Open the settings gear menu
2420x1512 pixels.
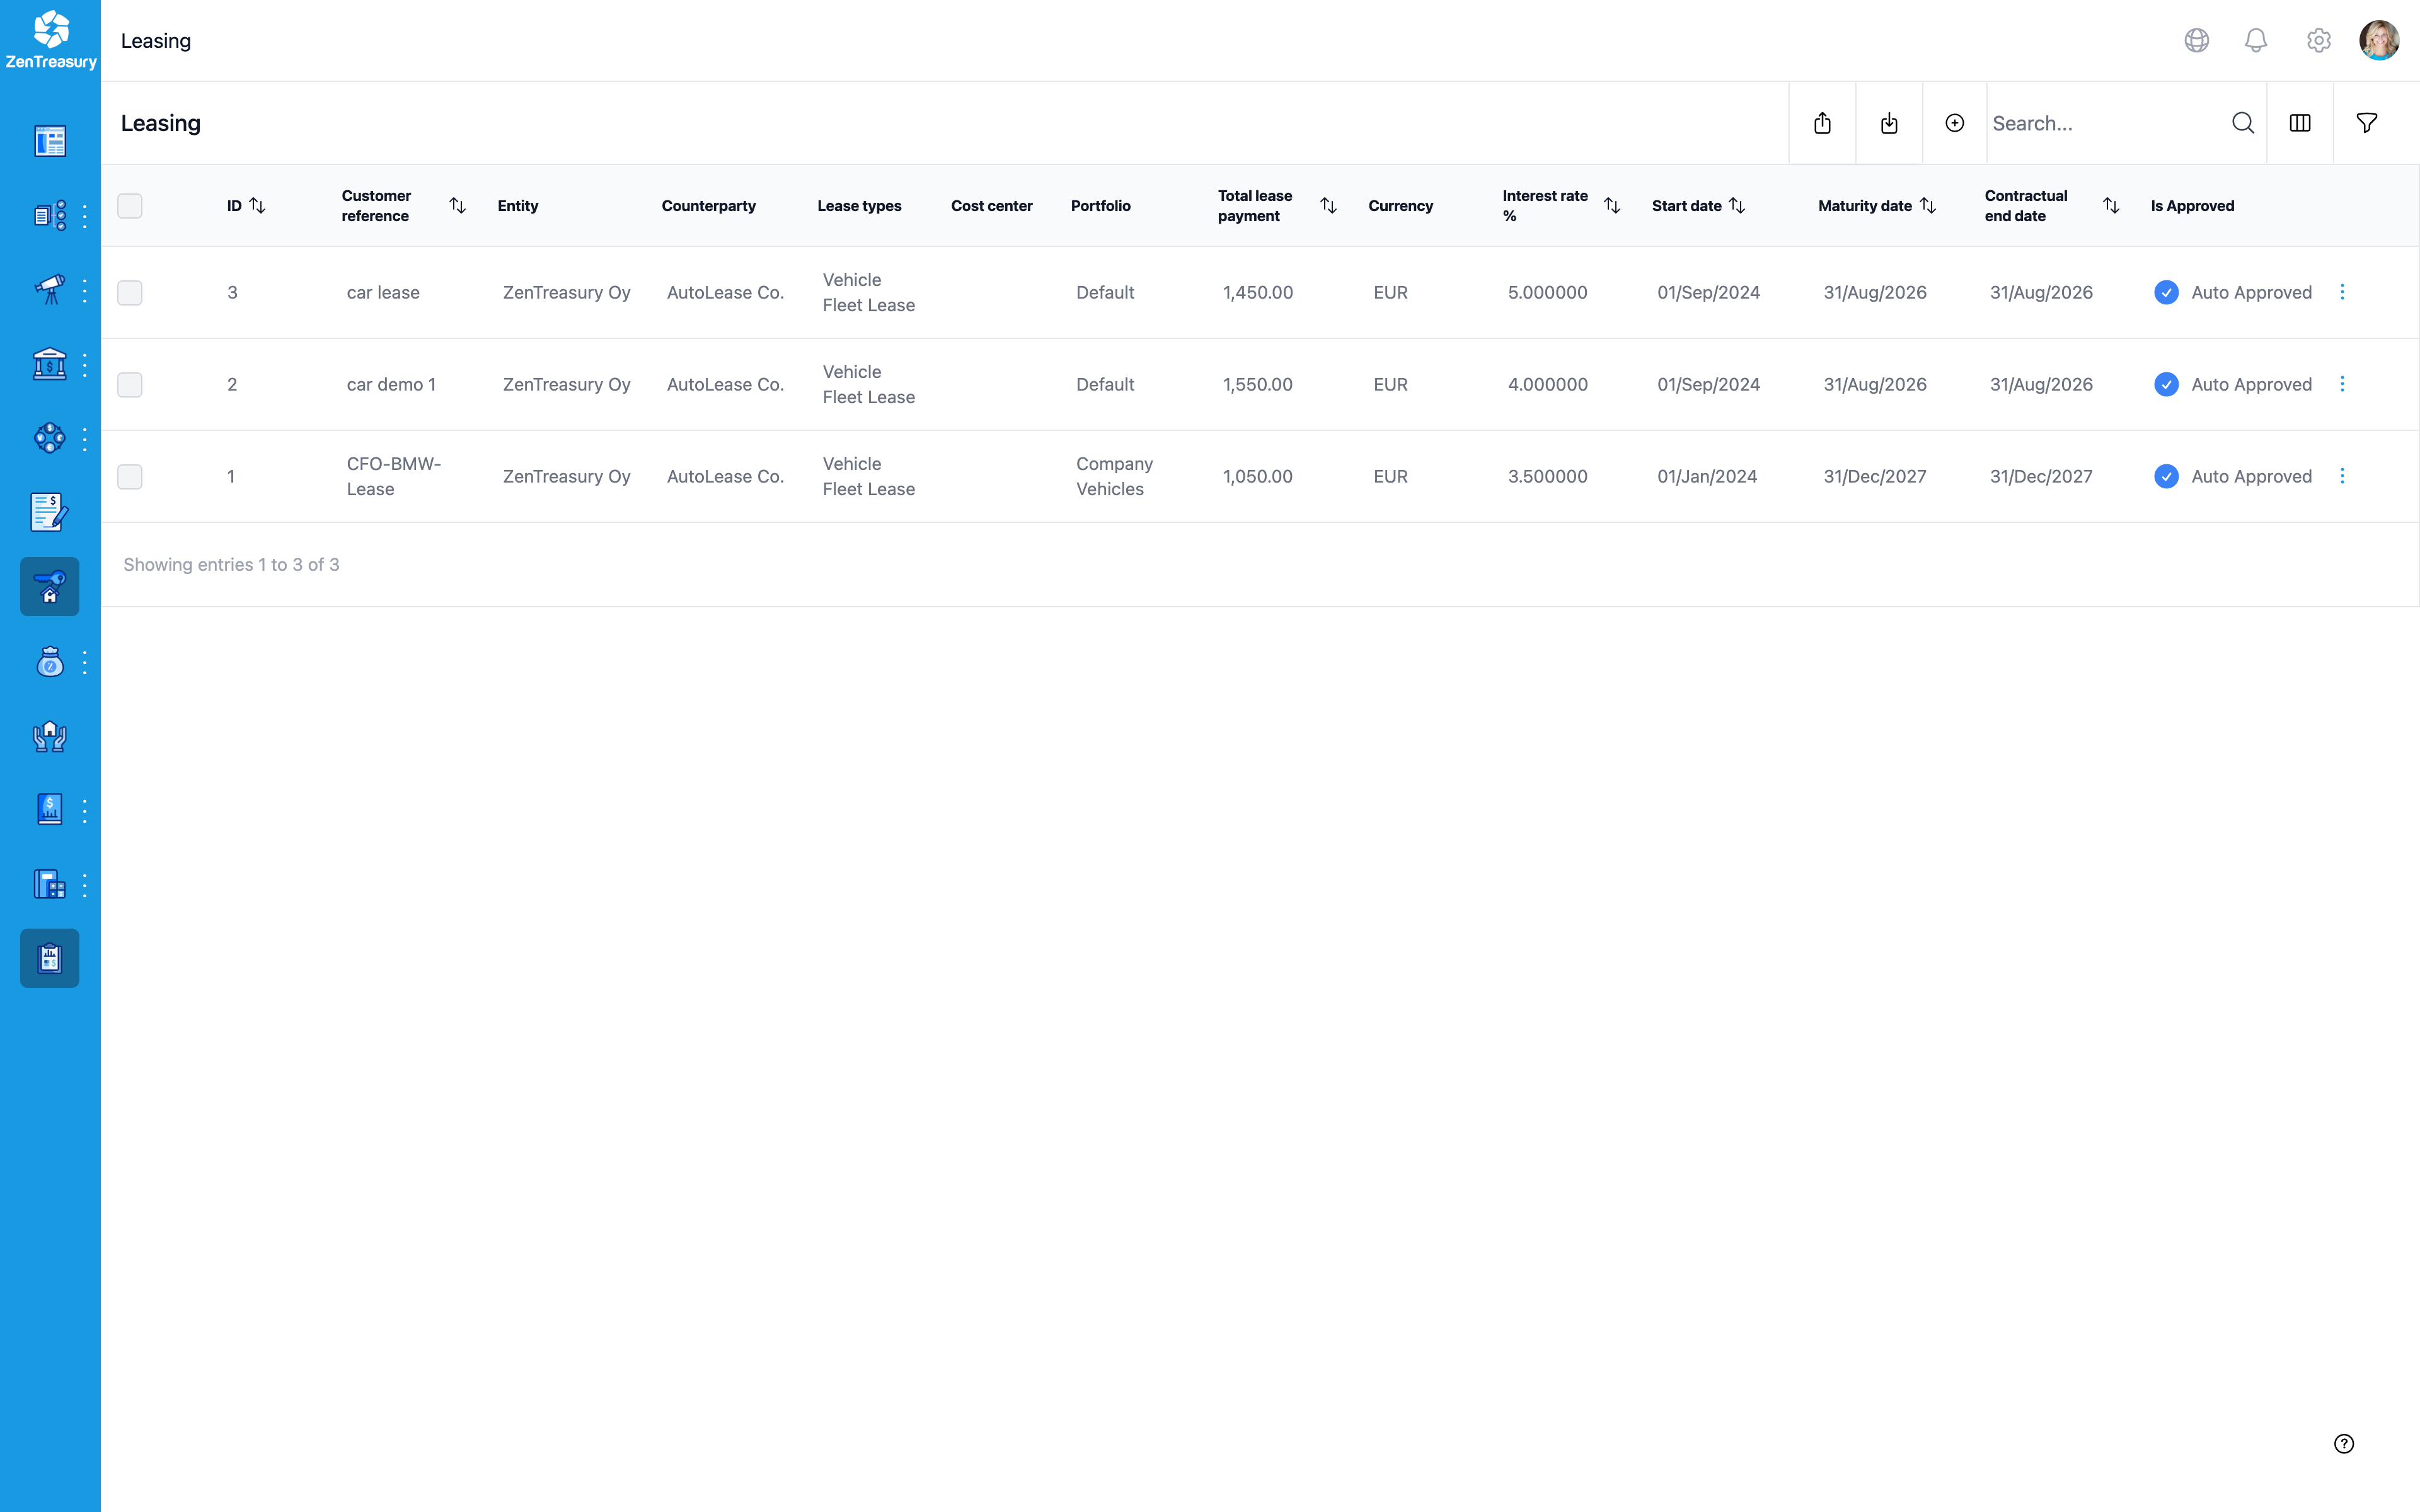pos(2318,40)
